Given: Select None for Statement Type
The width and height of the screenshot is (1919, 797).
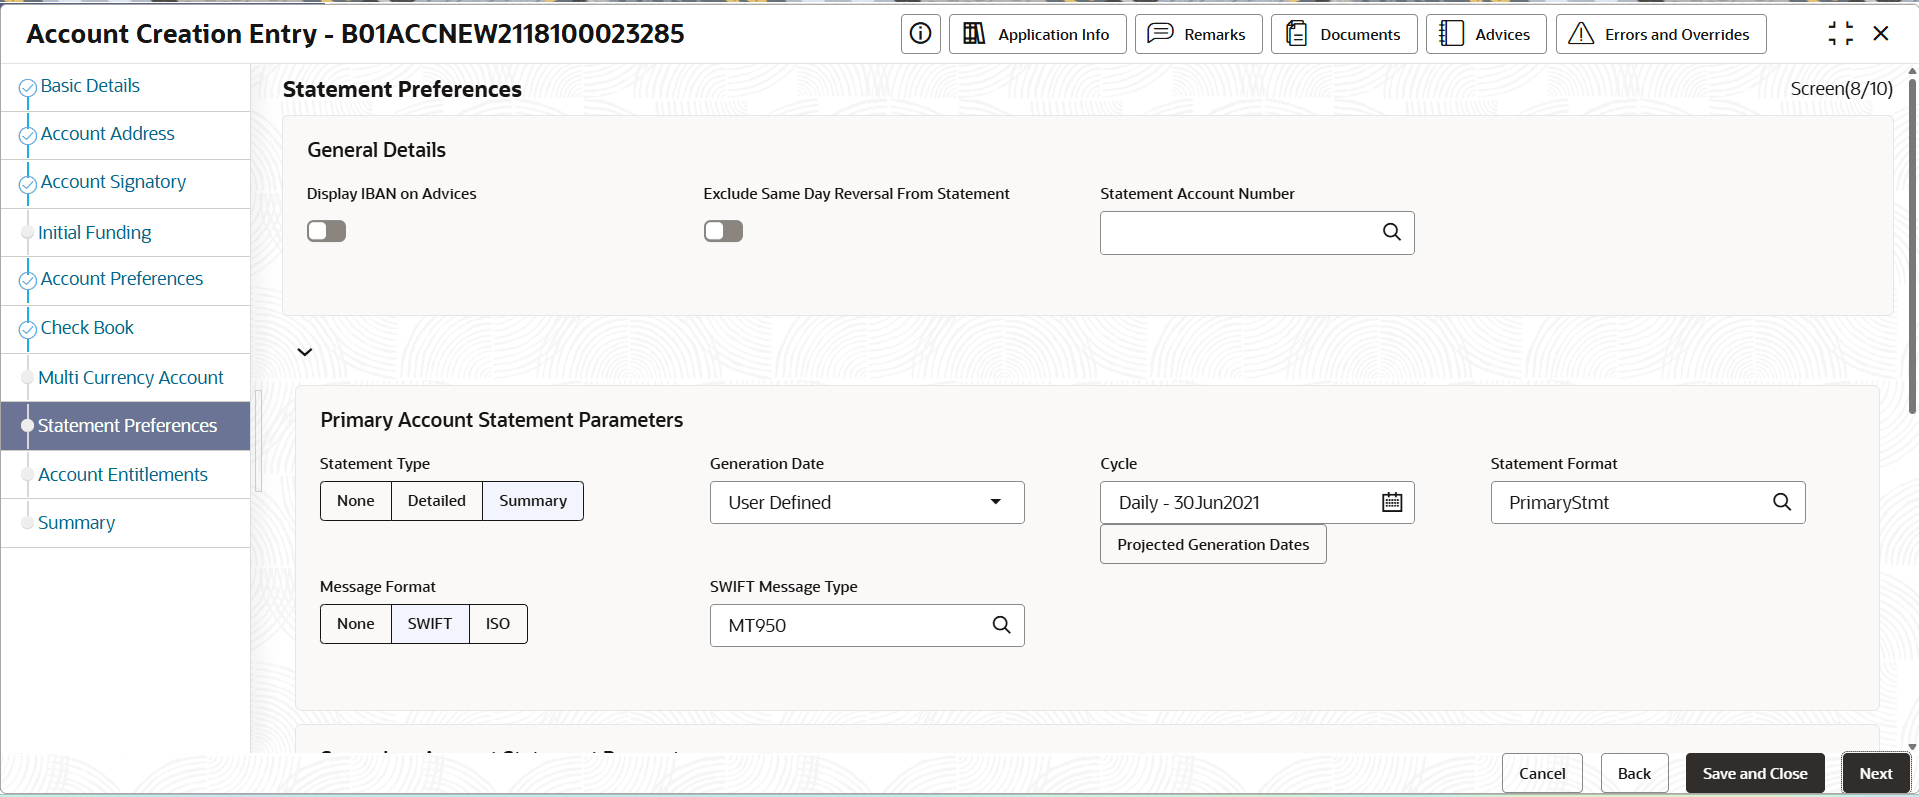Looking at the screenshot, I should coord(356,501).
